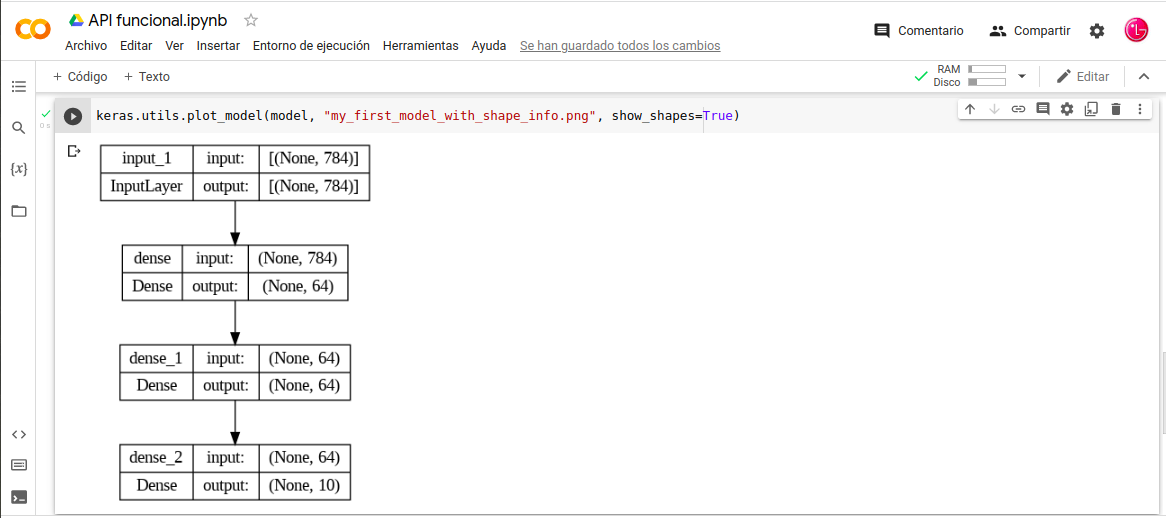Copy link to cell
1166x518 pixels.
(1018, 109)
